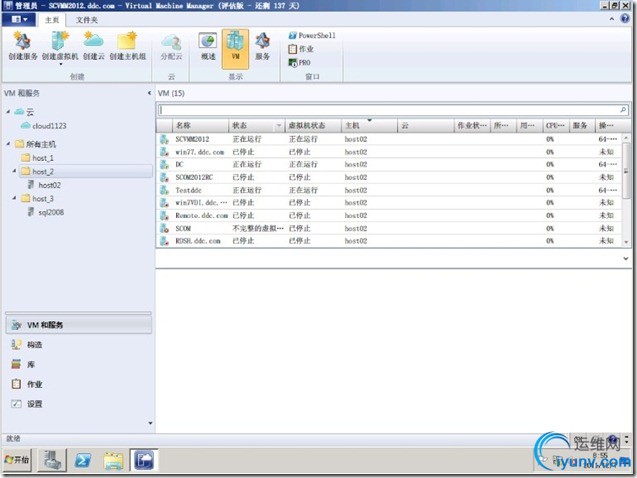The width and height of the screenshot is (637, 478).
Task: Open Server Manager from the taskbar
Action: point(52,460)
